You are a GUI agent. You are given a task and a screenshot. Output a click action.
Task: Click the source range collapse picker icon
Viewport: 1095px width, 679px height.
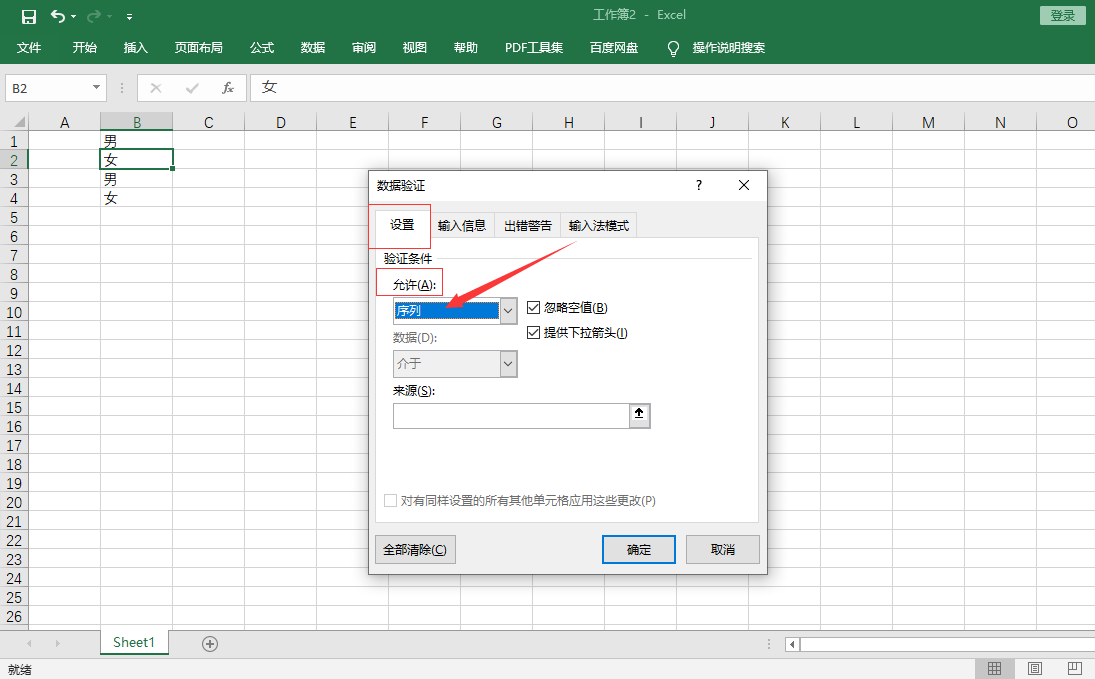pos(638,415)
